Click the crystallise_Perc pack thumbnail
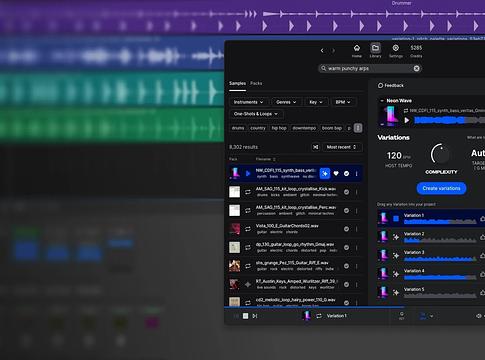This screenshot has width=485, height=360. 234,210
